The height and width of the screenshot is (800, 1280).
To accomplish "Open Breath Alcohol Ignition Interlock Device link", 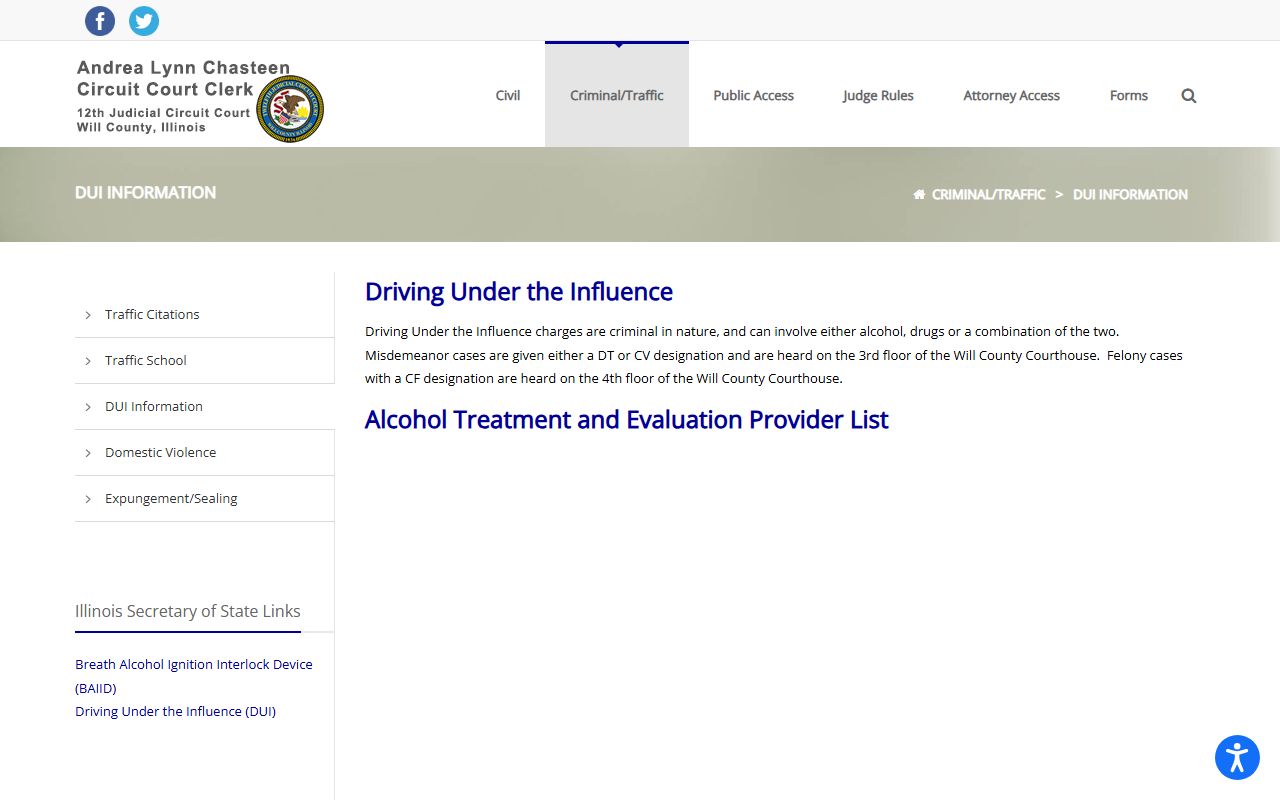I will tap(194, 676).
